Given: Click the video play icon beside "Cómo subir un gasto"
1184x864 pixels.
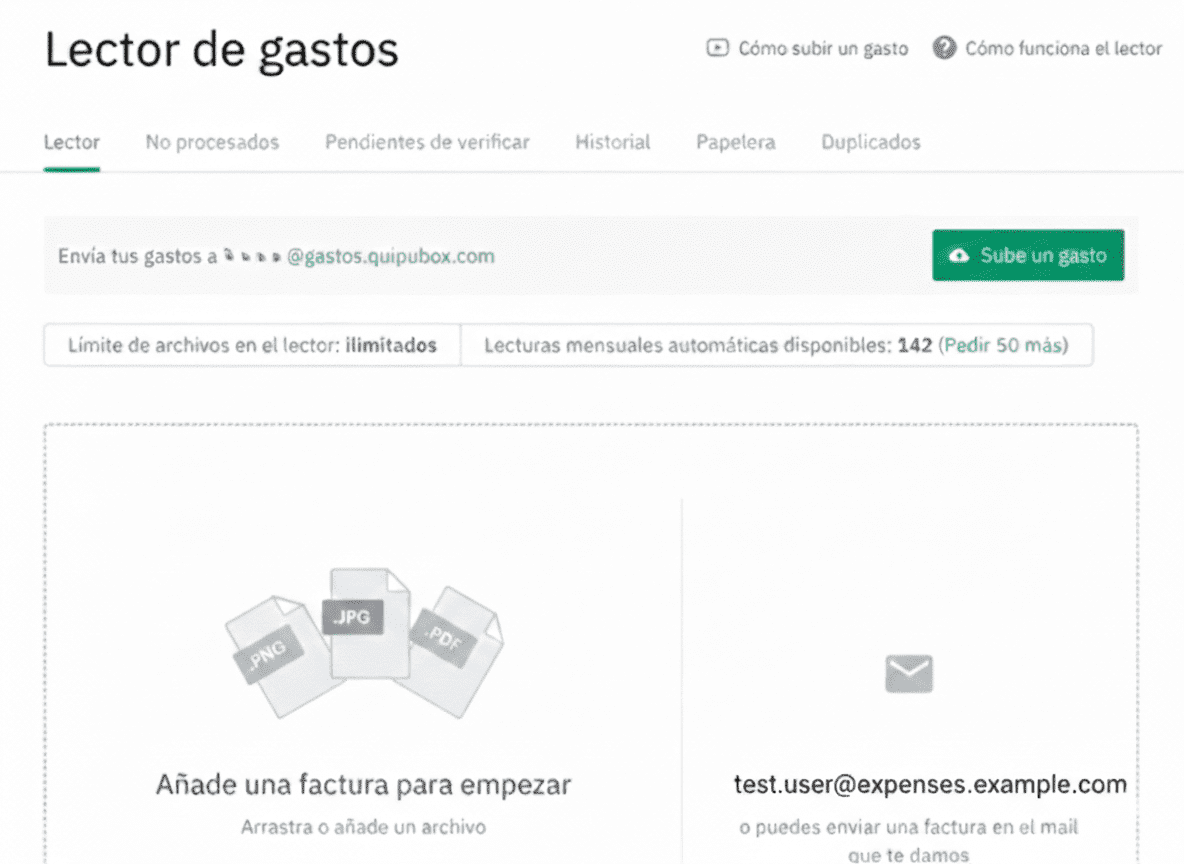Looking at the screenshot, I should (717, 47).
